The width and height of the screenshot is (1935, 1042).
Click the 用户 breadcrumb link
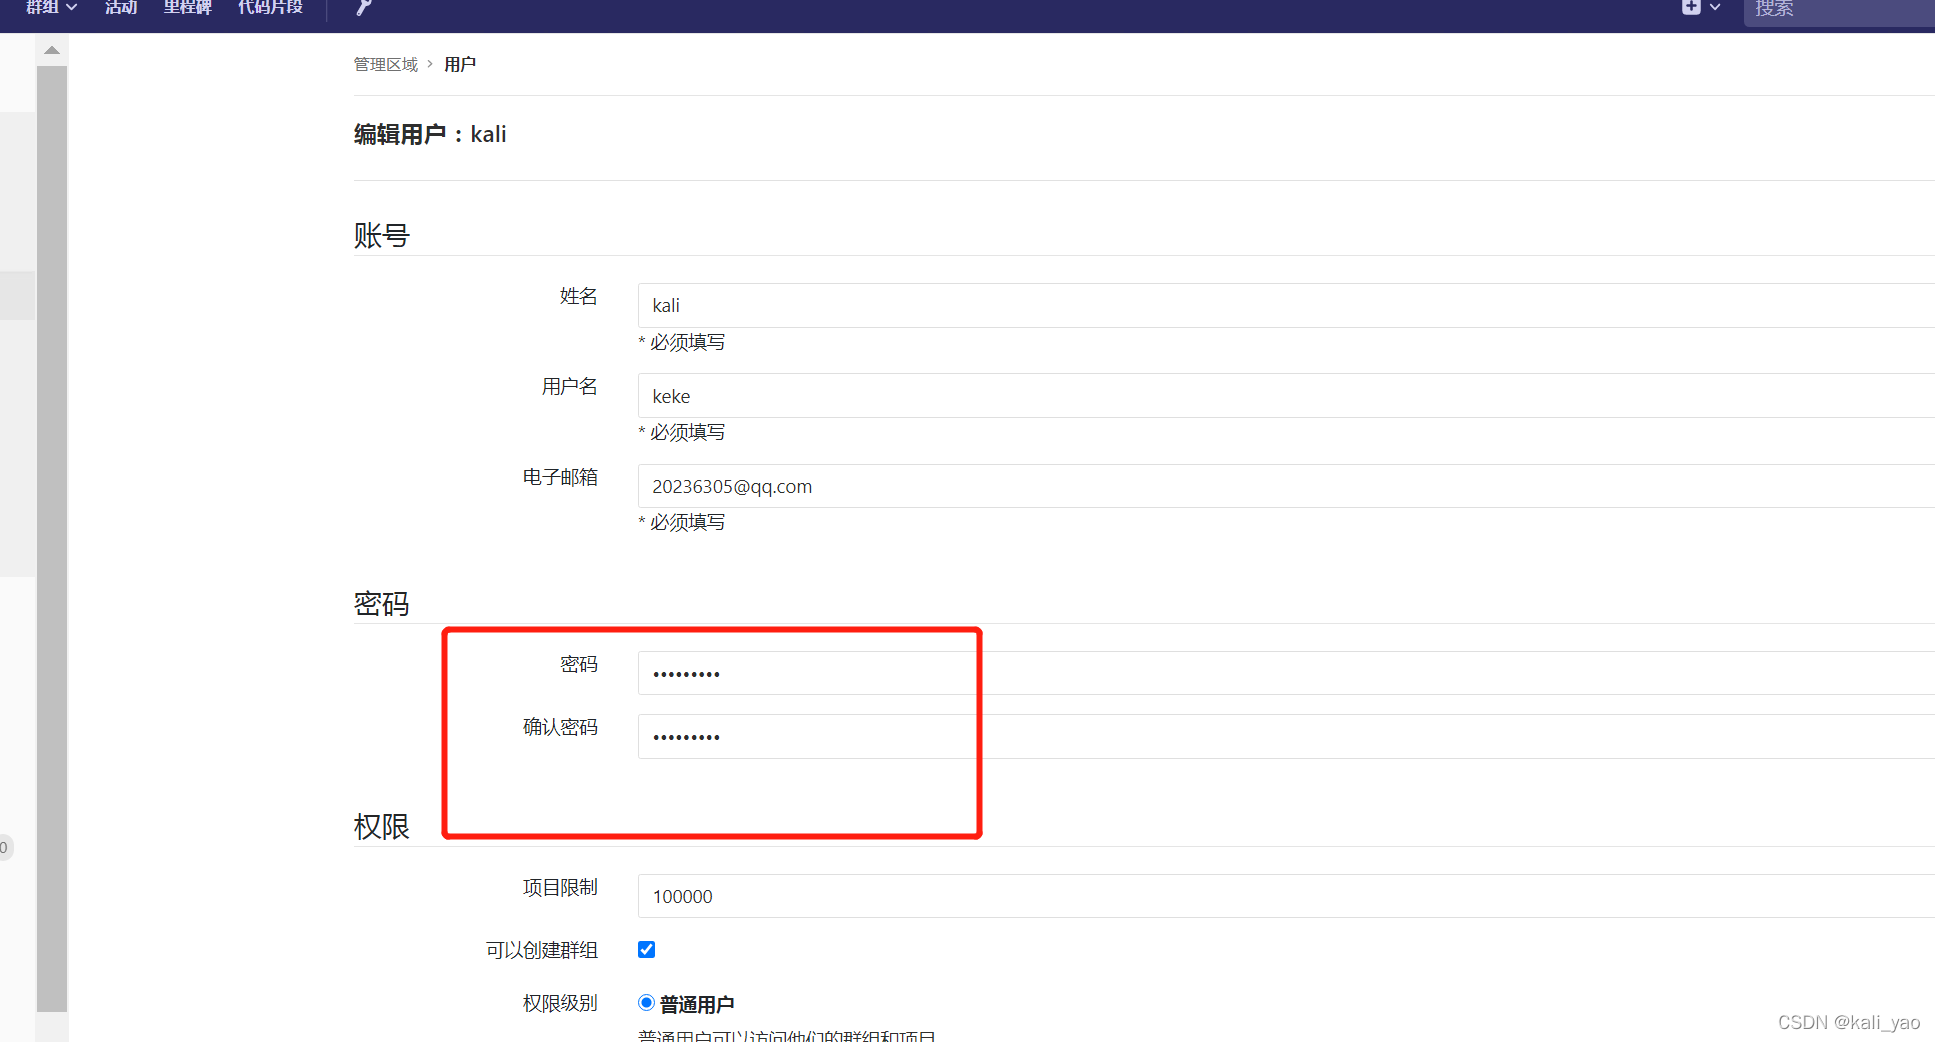pyautogui.click(x=460, y=64)
